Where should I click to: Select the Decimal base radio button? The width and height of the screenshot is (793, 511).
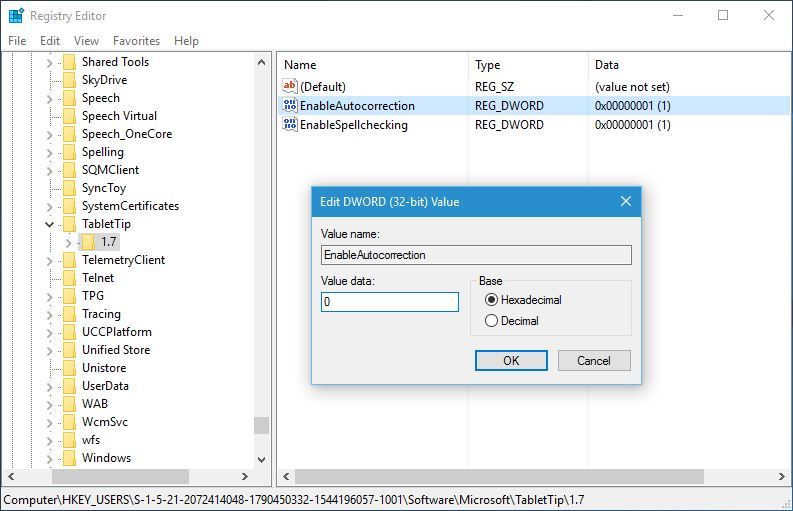(491, 321)
